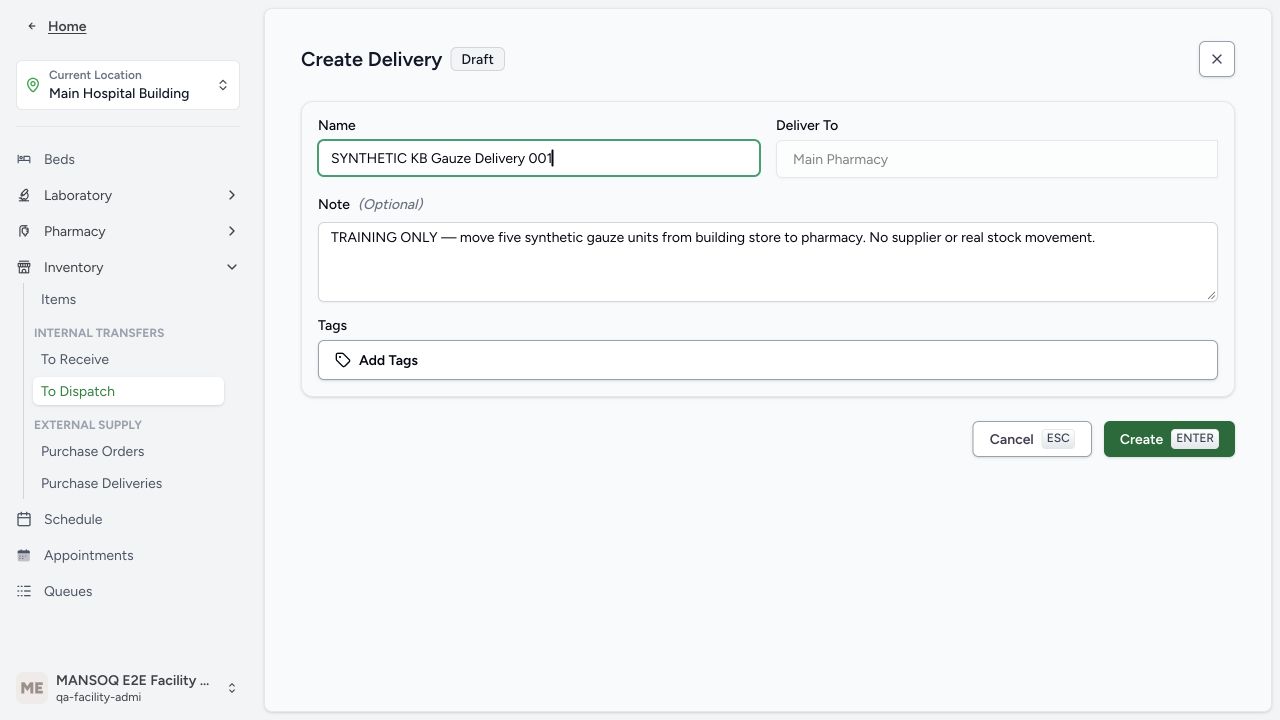Open the Current Location switcher chevrons
1280x720 pixels.
tap(223, 85)
